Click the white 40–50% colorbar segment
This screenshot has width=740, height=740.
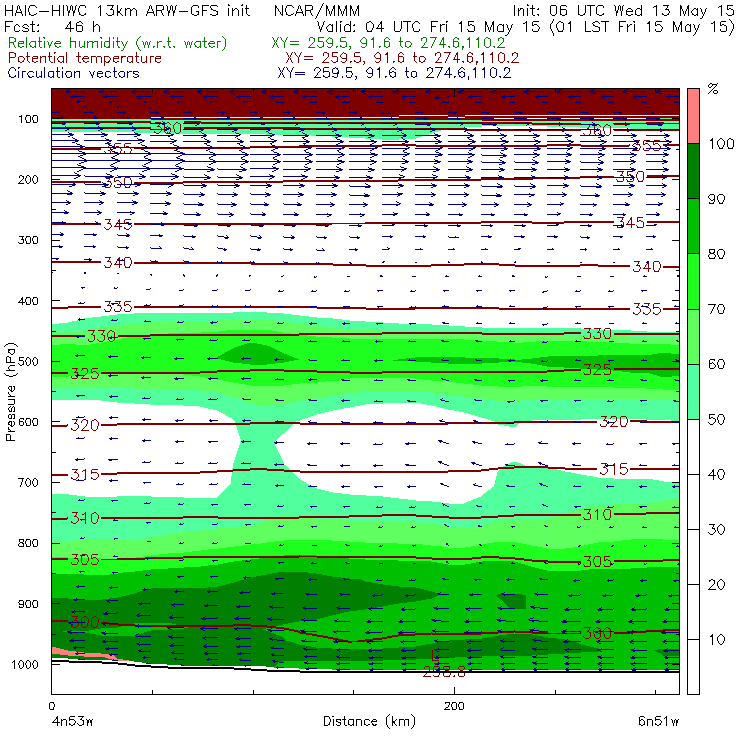click(x=693, y=446)
